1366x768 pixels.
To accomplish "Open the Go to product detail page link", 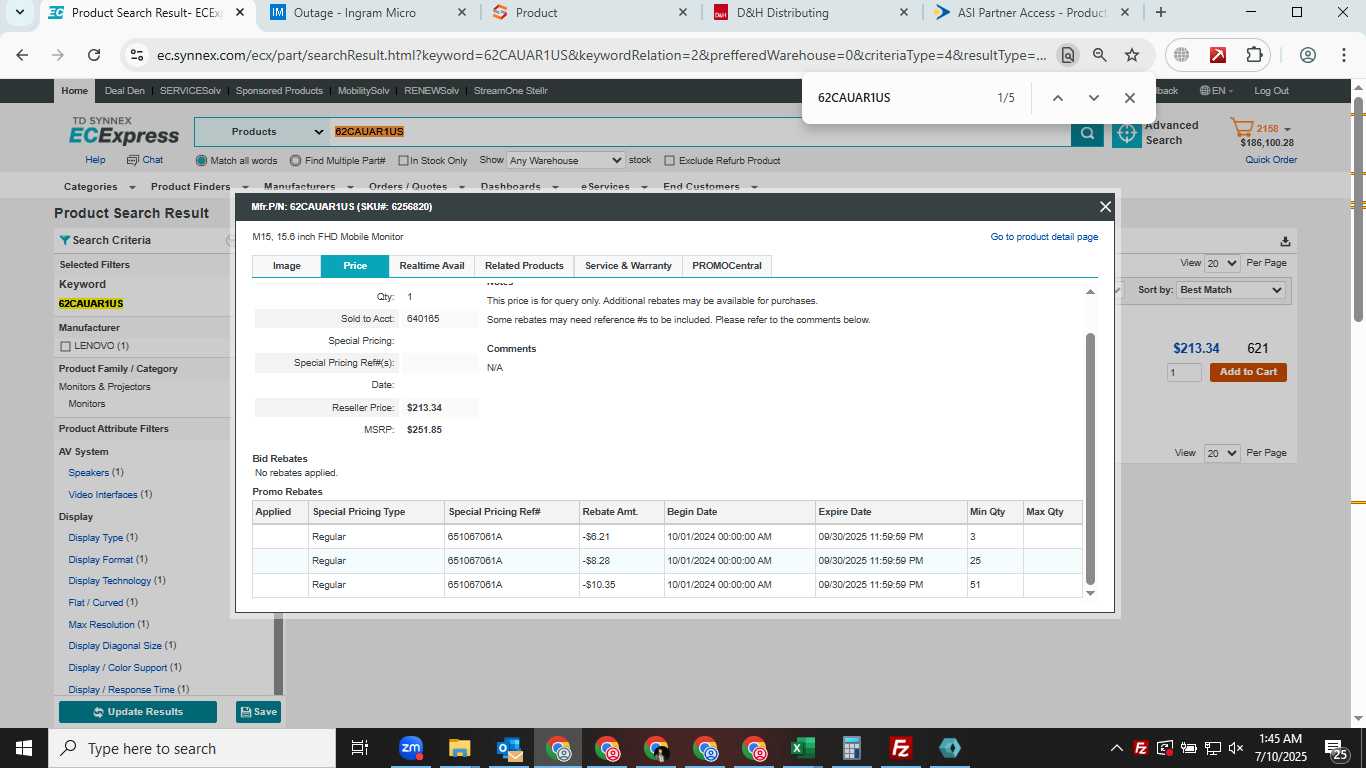I will [1044, 237].
